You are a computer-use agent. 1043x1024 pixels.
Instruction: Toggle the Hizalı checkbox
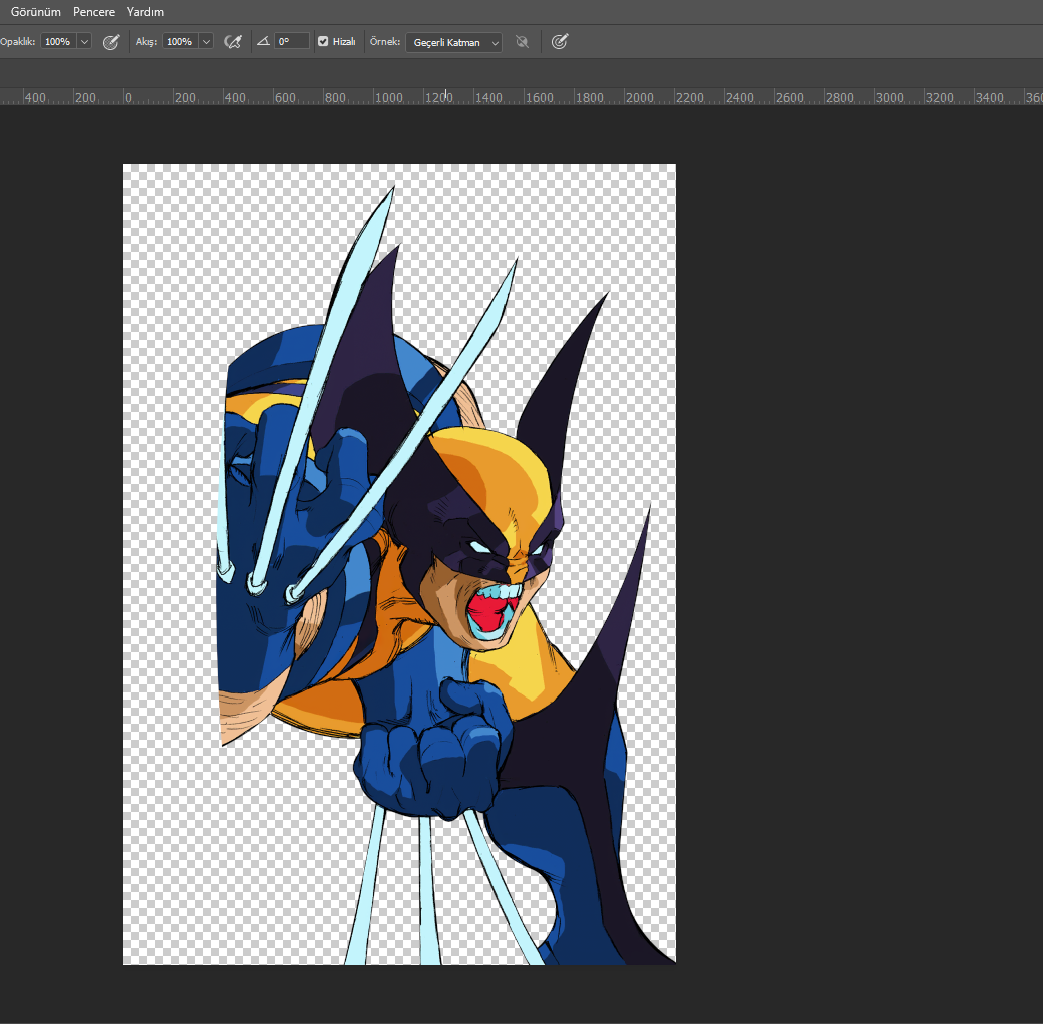click(x=323, y=41)
